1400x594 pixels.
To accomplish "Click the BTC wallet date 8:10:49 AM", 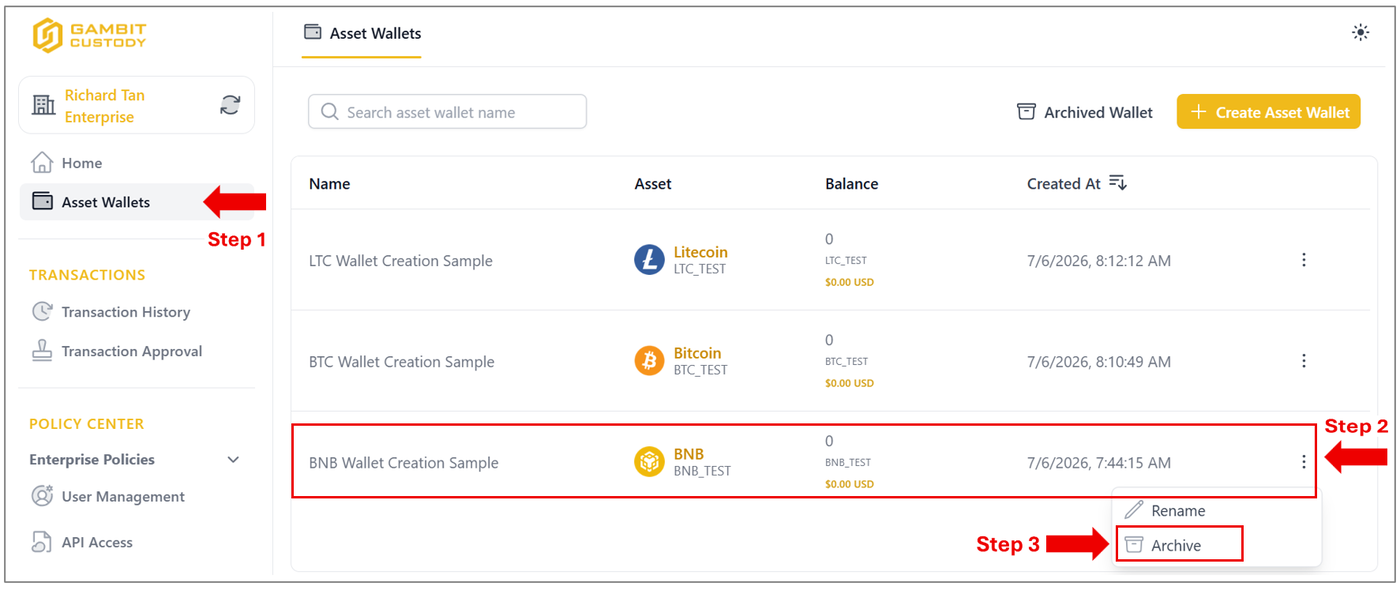I will (x=1098, y=362).
